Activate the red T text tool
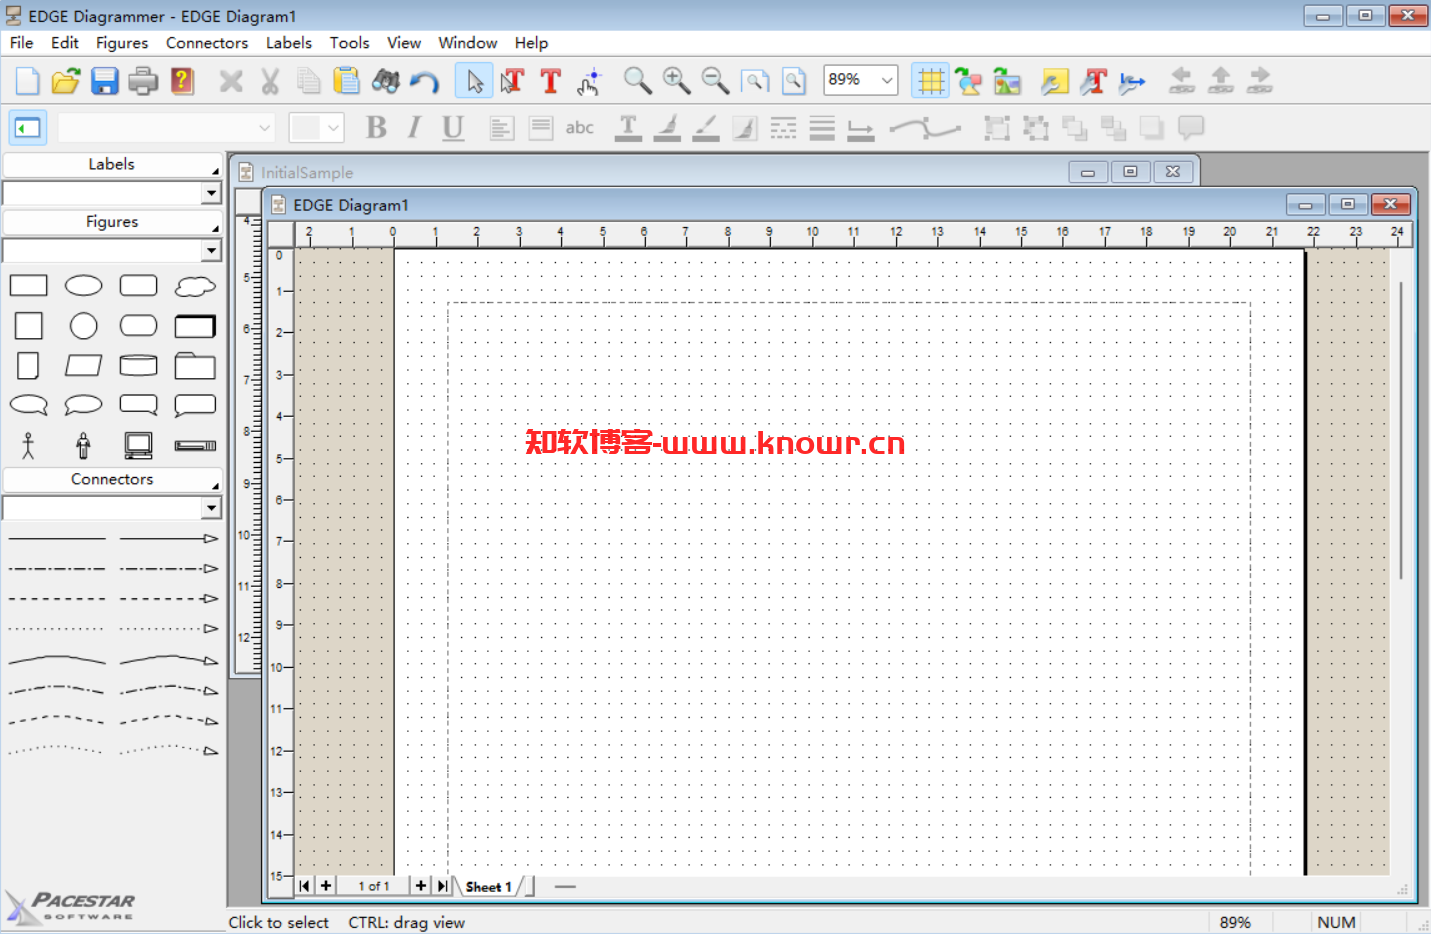Image resolution: width=1431 pixels, height=934 pixels. pyautogui.click(x=550, y=81)
